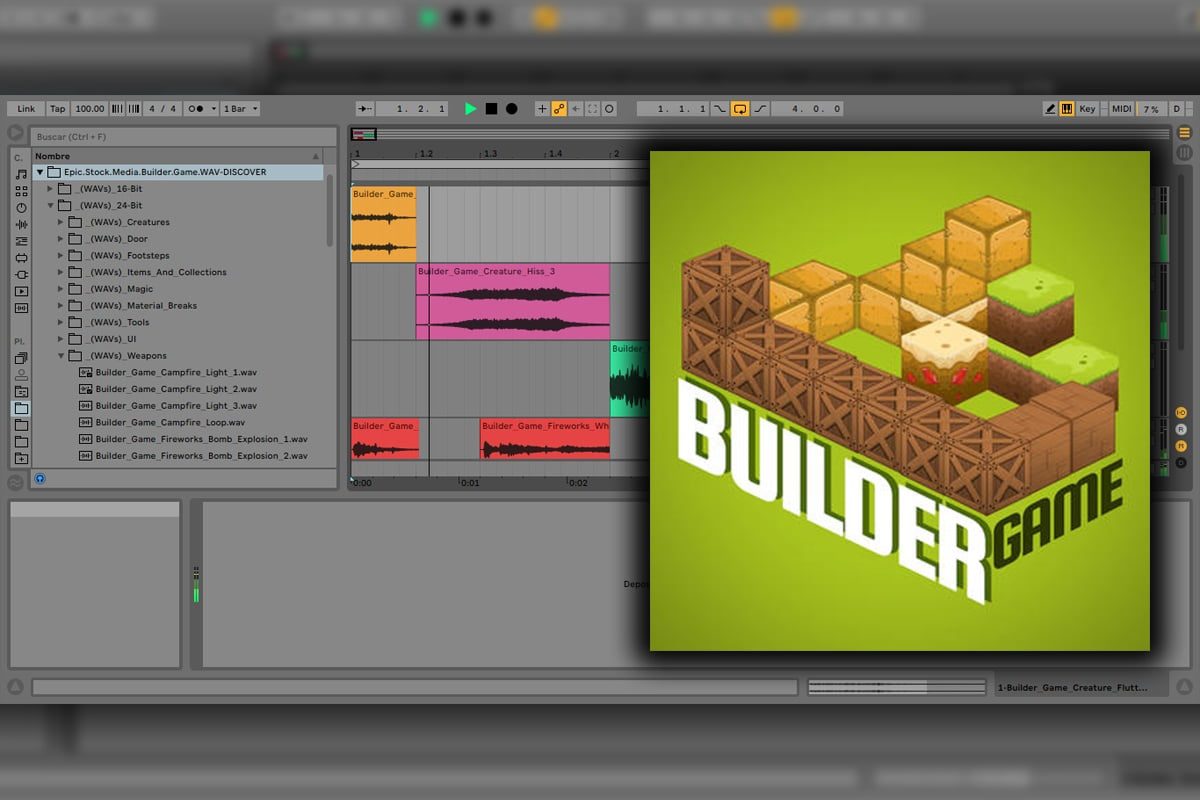Open the Samples category in browser sidebar
The width and height of the screenshot is (1200, 800).
pos(21,308)
